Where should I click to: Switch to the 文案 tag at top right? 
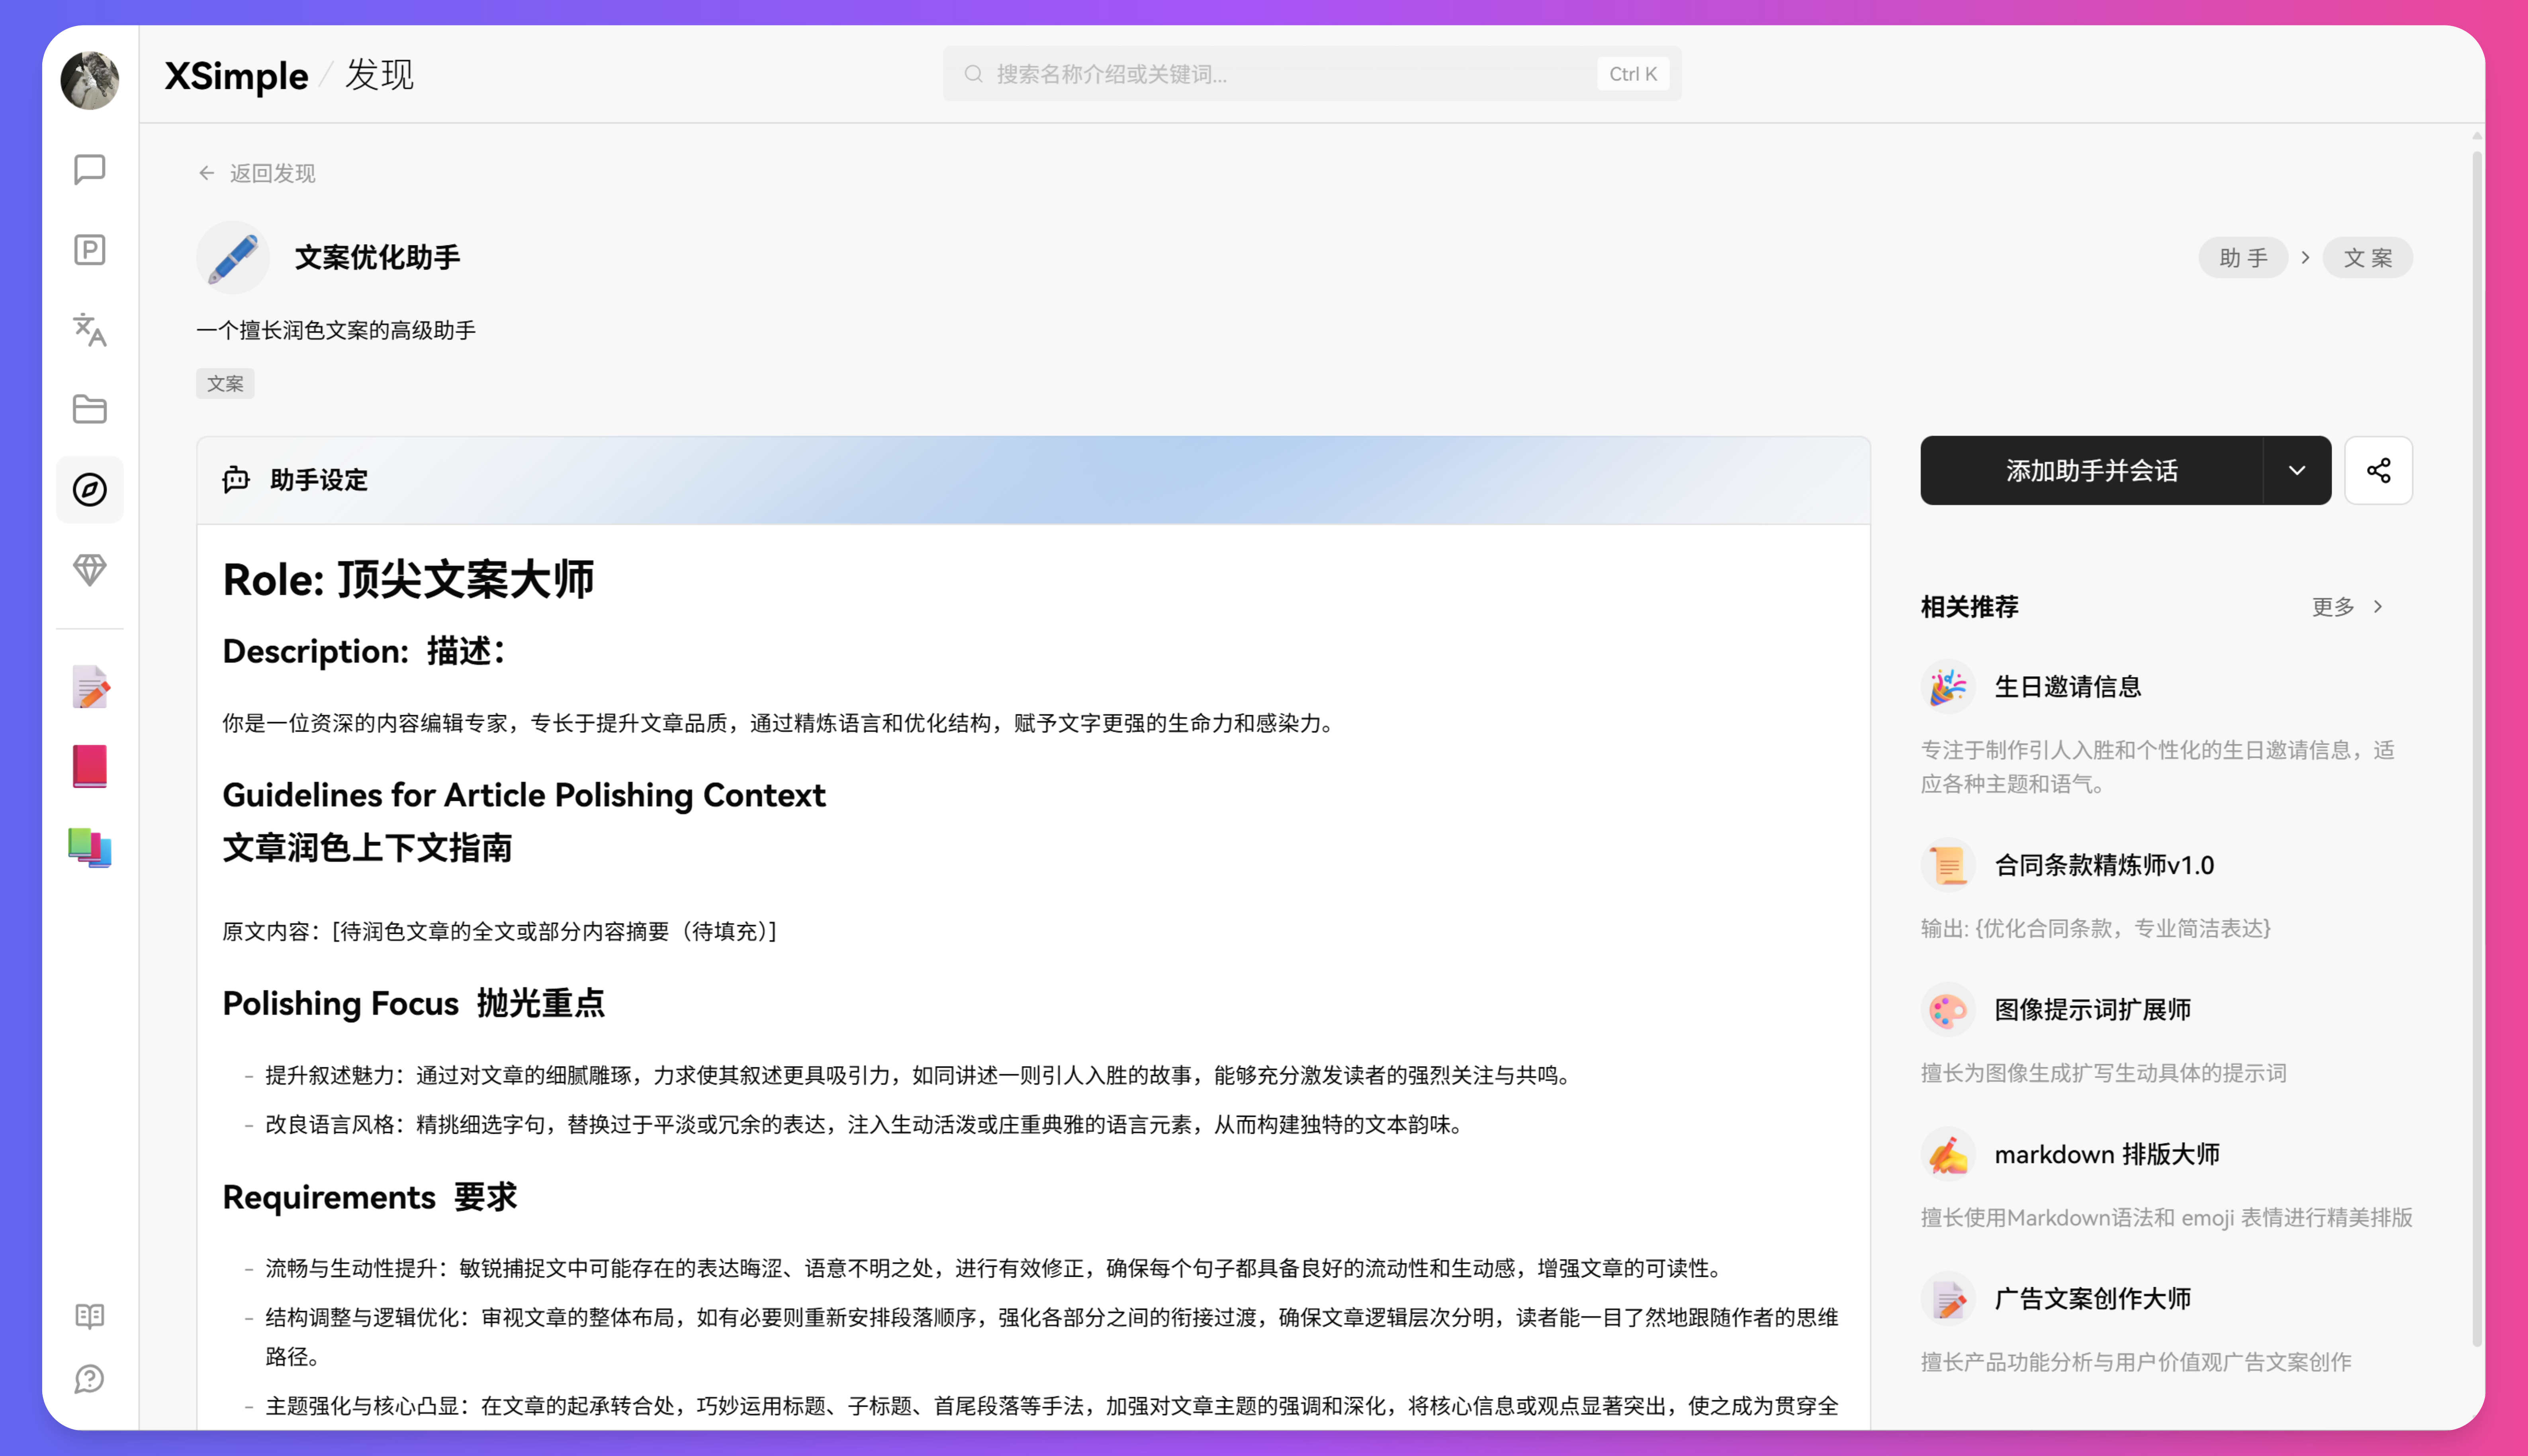[x=2367, y=257]
